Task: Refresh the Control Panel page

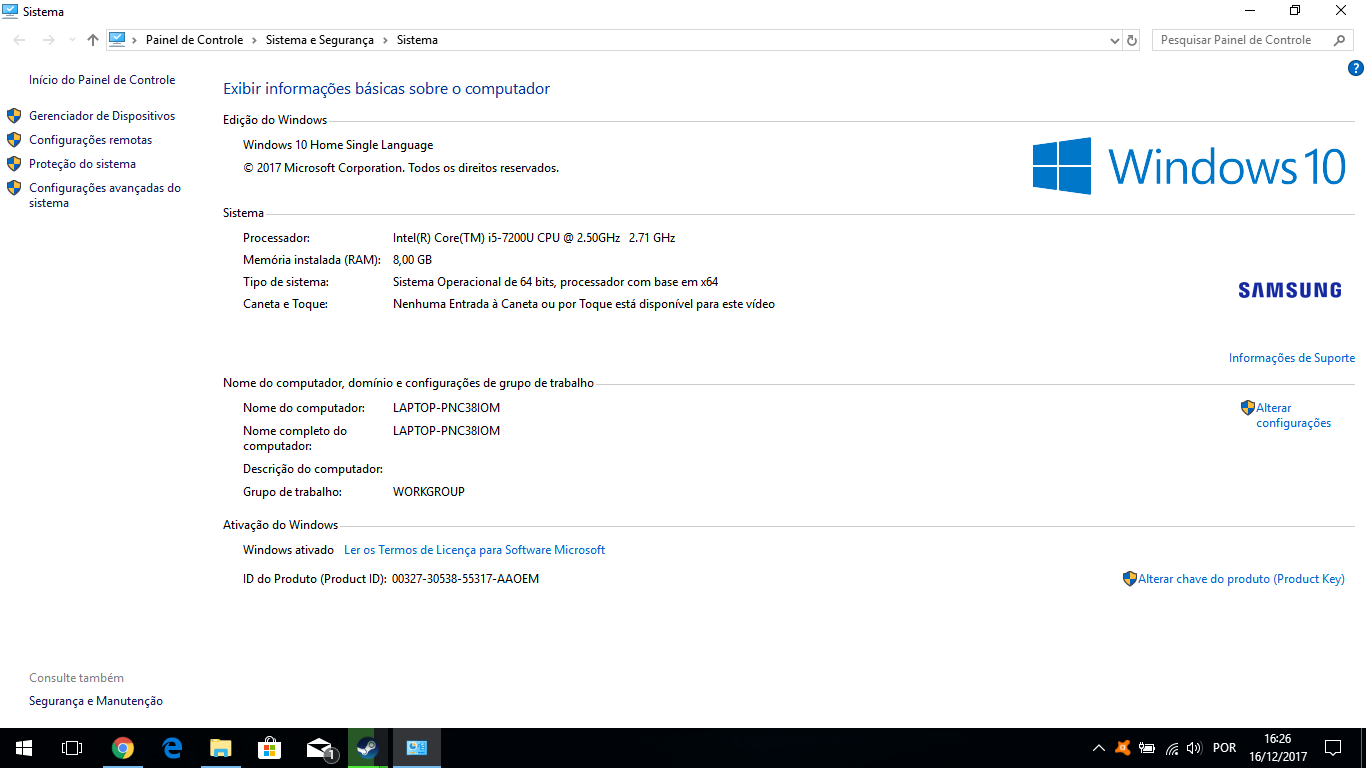Action: click(x=1132, y=40)
